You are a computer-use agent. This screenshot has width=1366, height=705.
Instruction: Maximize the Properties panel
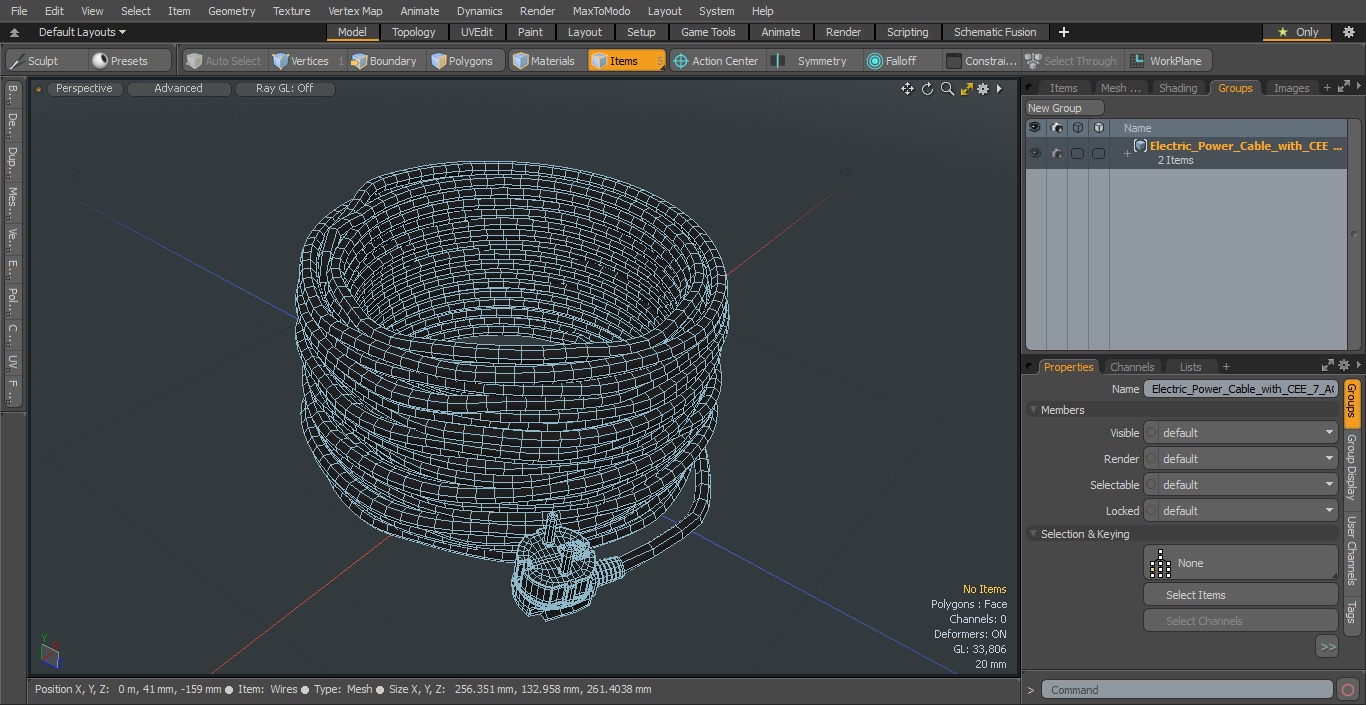[1328, 365]
